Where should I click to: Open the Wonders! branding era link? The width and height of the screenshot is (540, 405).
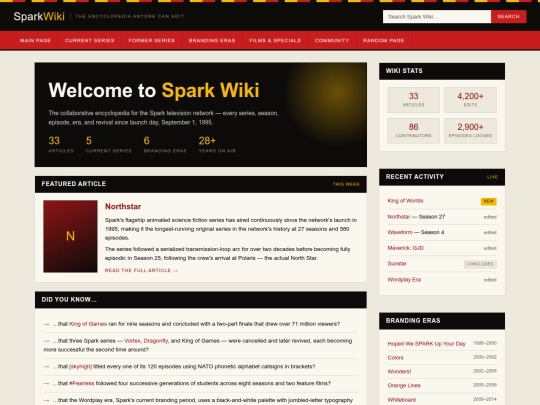pyautogui.click(x=399, y=372)
